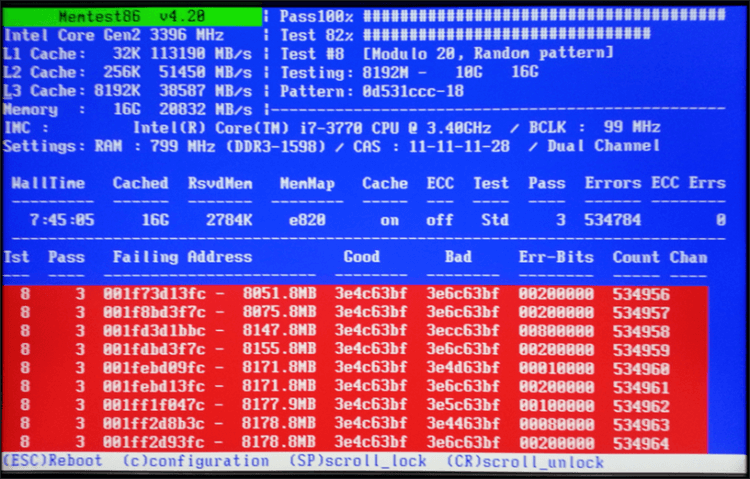Activate the (CR)scroll_unlock option

[x=525, y=462]
